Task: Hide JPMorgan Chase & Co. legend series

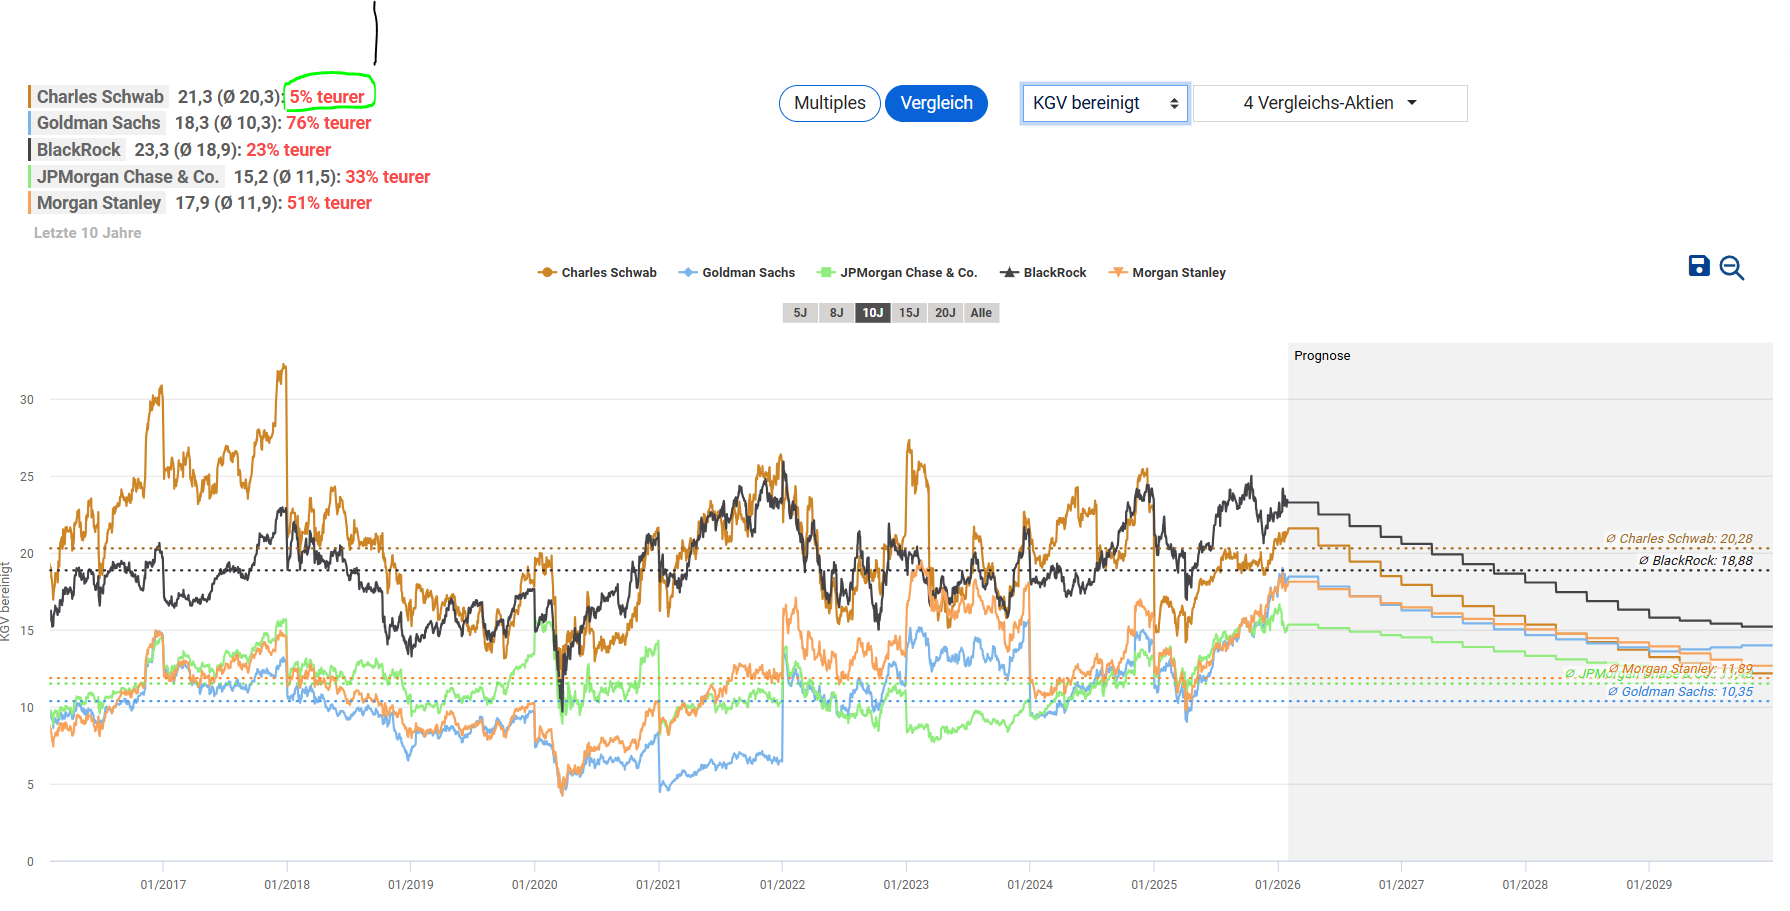Action: point(897,273)
